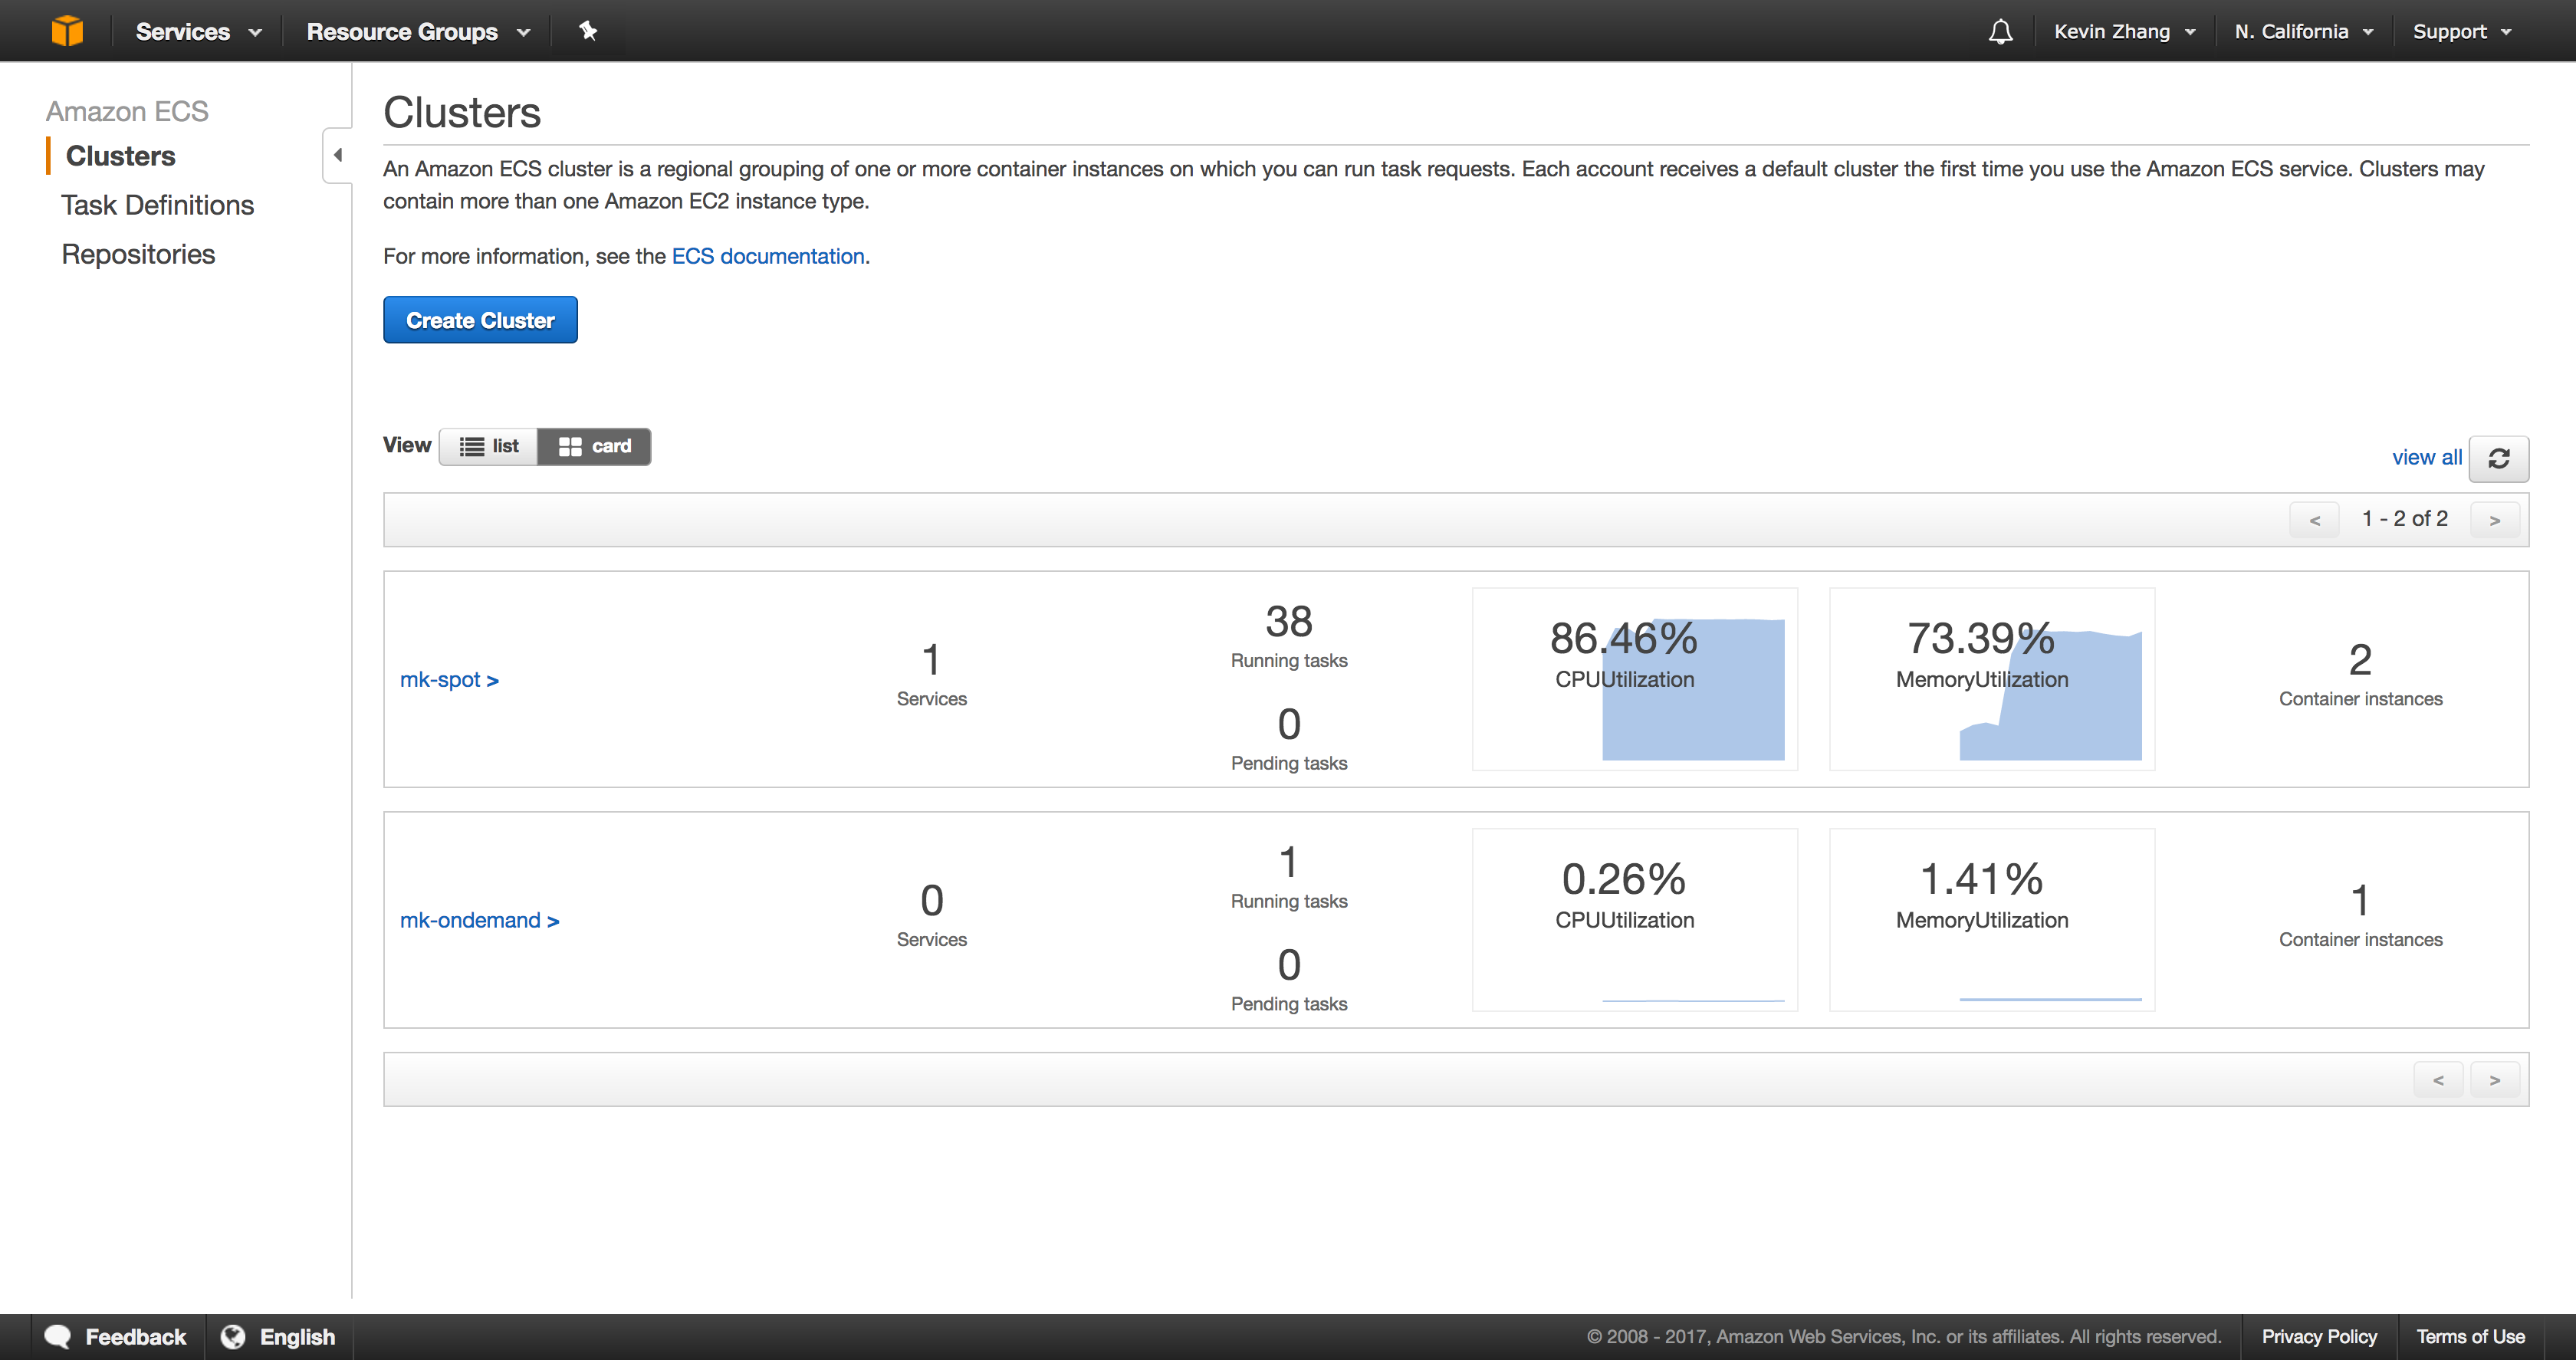The image size is (2576, 1360).
Task: Open the ECS documentation link
Action: tap(767, 256)
